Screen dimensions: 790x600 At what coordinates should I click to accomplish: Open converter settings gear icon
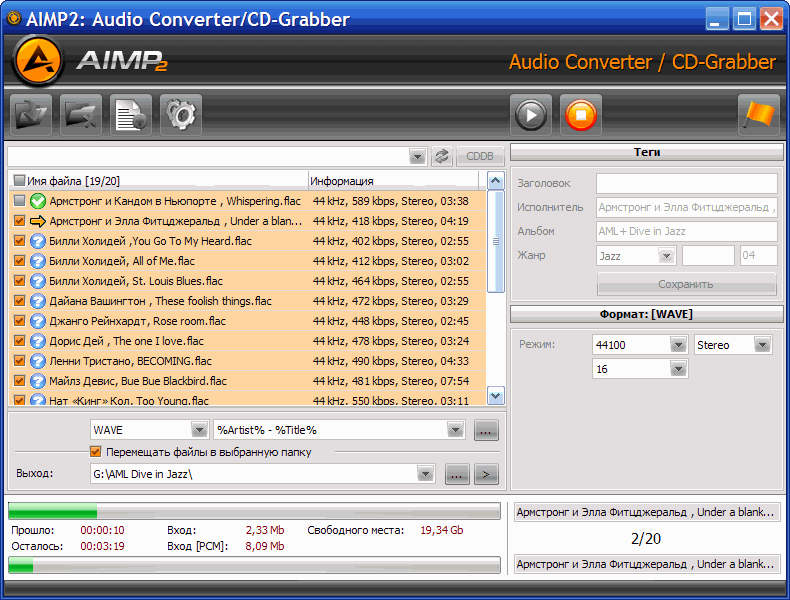click(x=181, y=115)
